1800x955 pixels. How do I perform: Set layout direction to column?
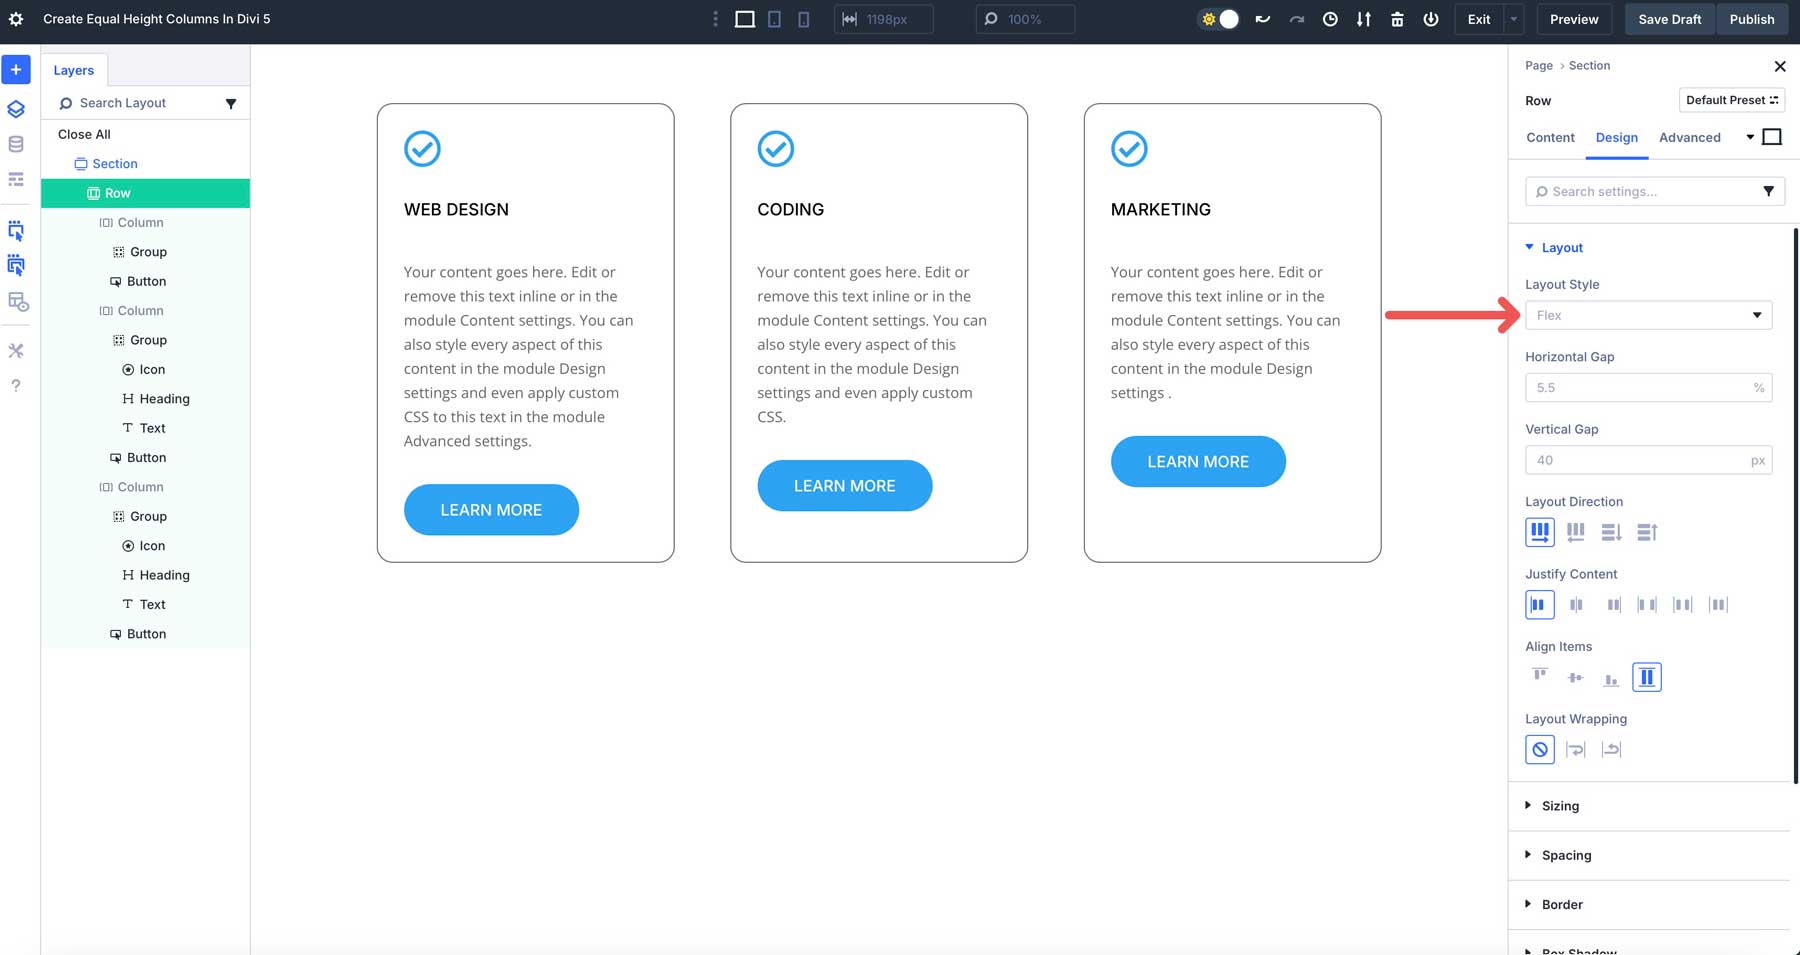pos(1611,532)
